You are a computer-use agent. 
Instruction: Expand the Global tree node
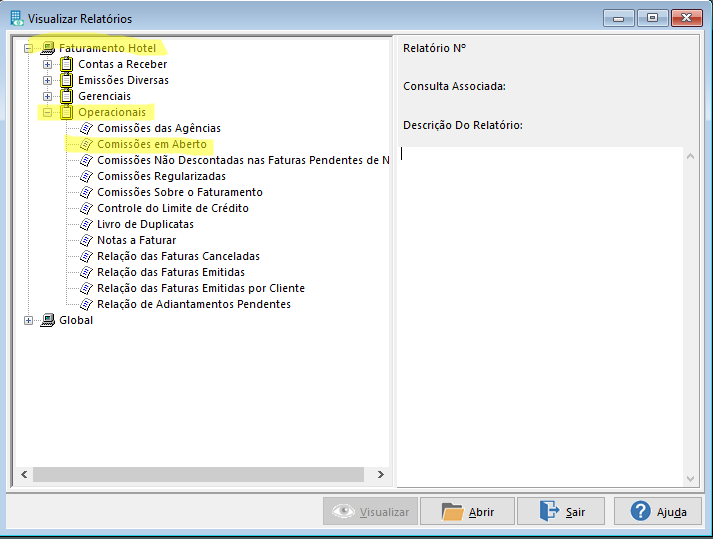coord(28,321)
